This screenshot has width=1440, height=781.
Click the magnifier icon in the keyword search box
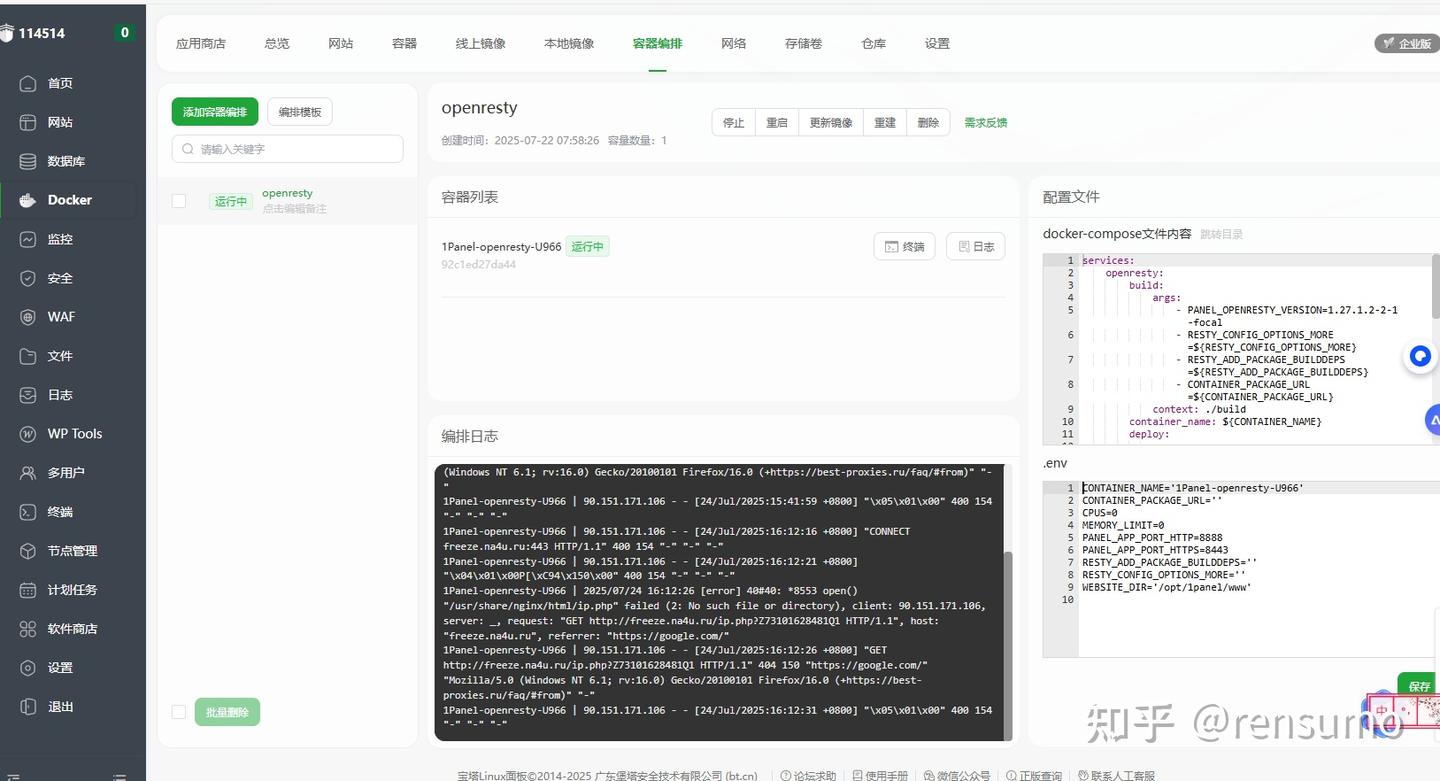click(187, 147)
